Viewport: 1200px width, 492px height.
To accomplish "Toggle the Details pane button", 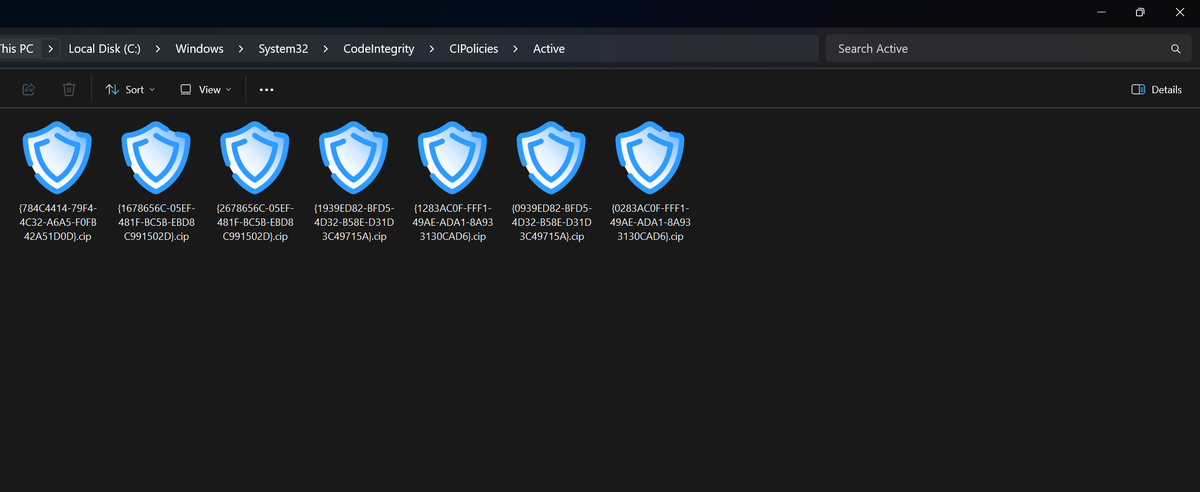I will click(x=1156, y=90).
